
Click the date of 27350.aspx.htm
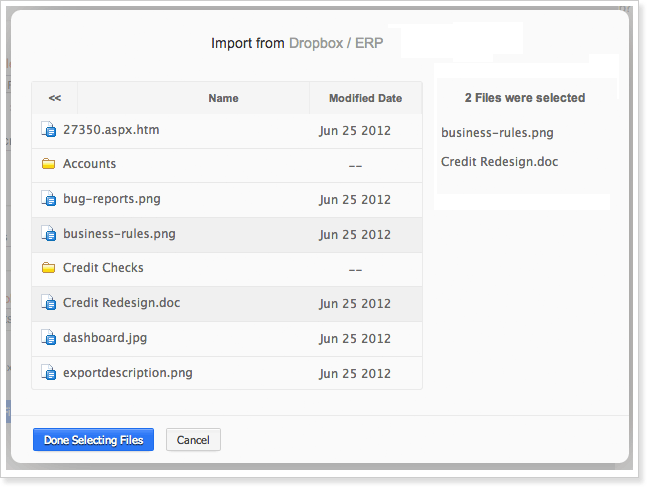click(355, 131)
